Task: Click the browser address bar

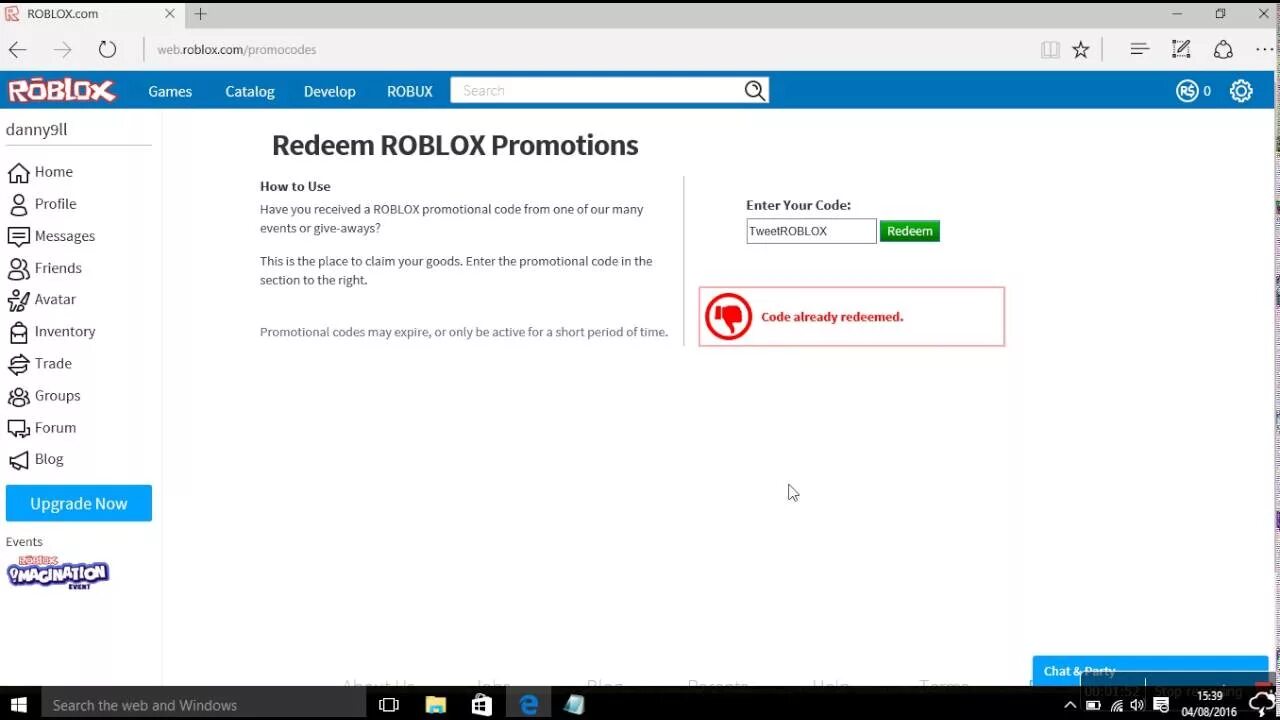Action: (590, 49)
